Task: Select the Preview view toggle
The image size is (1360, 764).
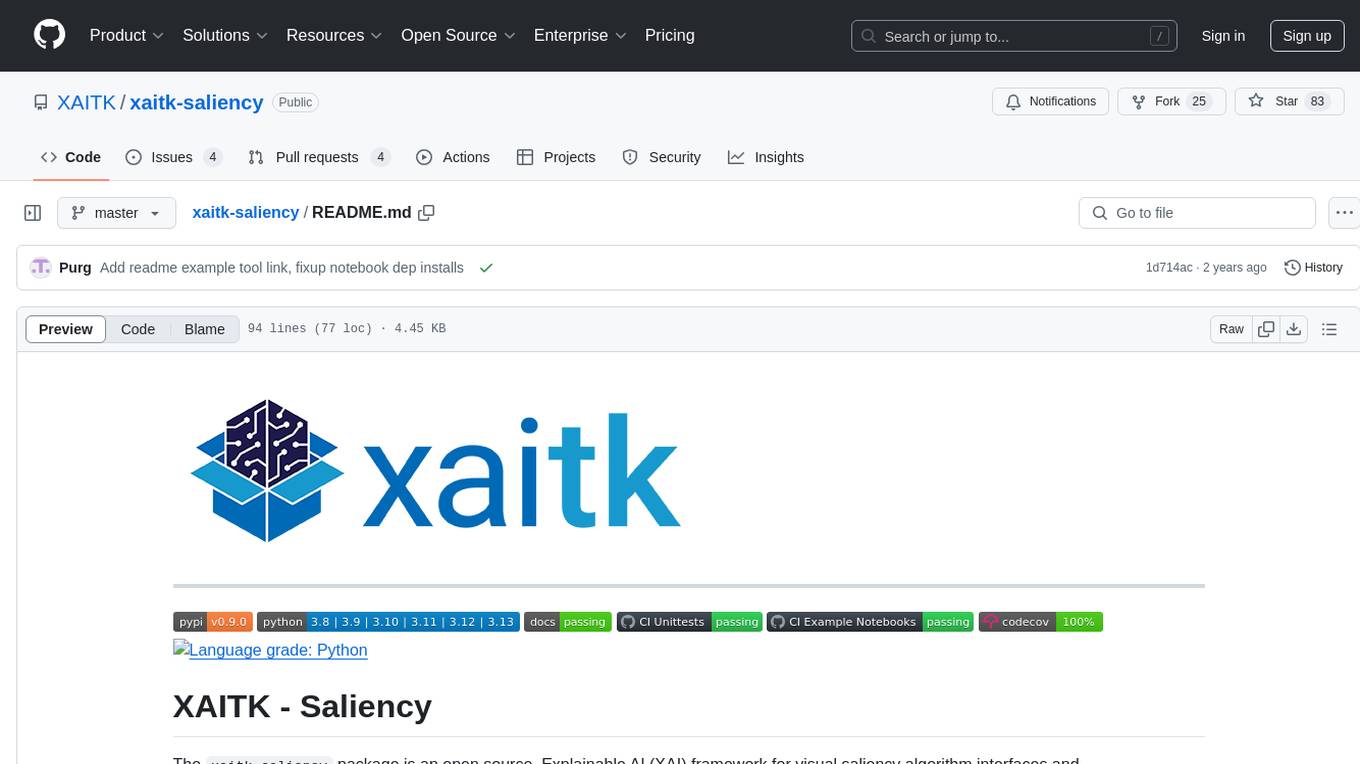Action: [66, 329]
